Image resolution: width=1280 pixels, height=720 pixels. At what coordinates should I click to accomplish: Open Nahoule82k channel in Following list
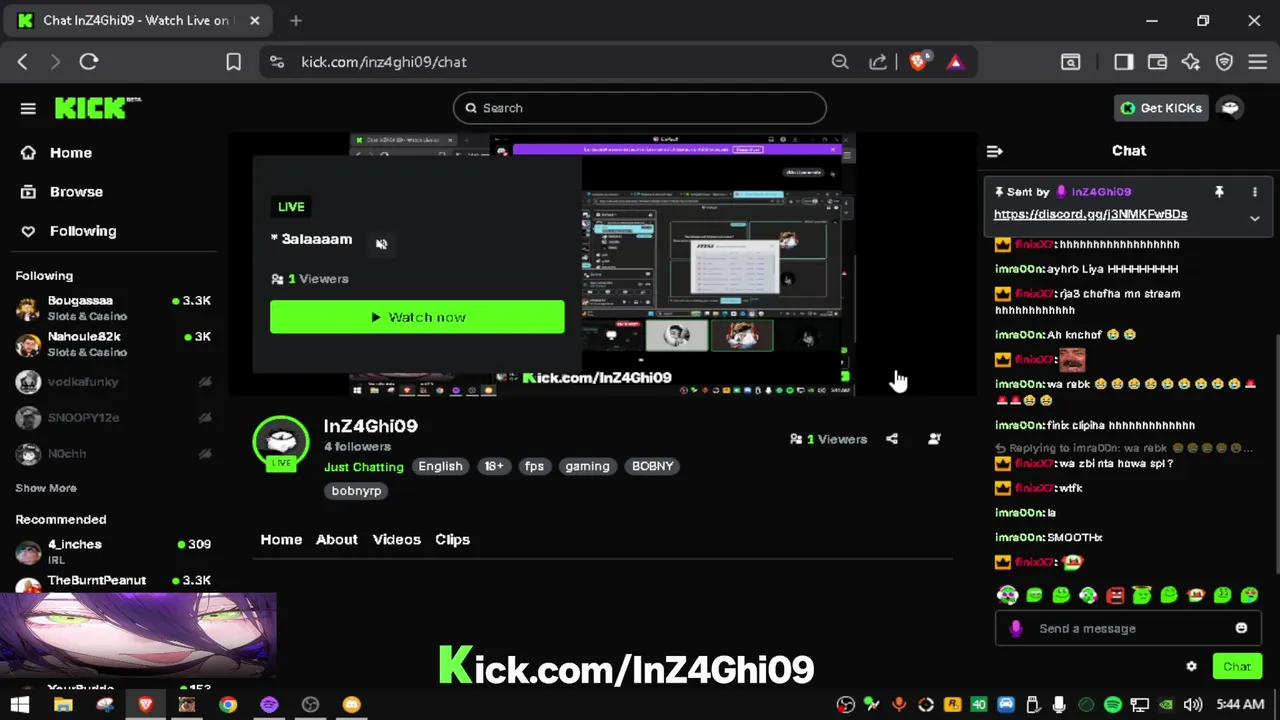[114, 344]
